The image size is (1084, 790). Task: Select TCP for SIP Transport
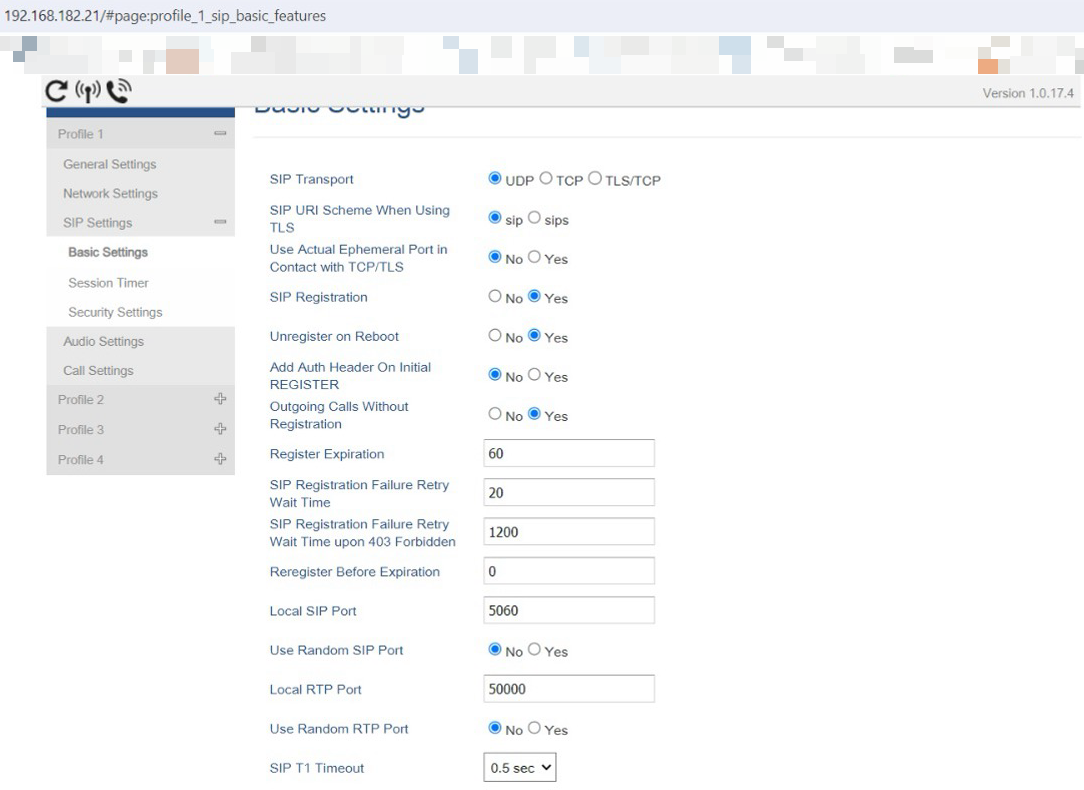click(x=546, y=179)
